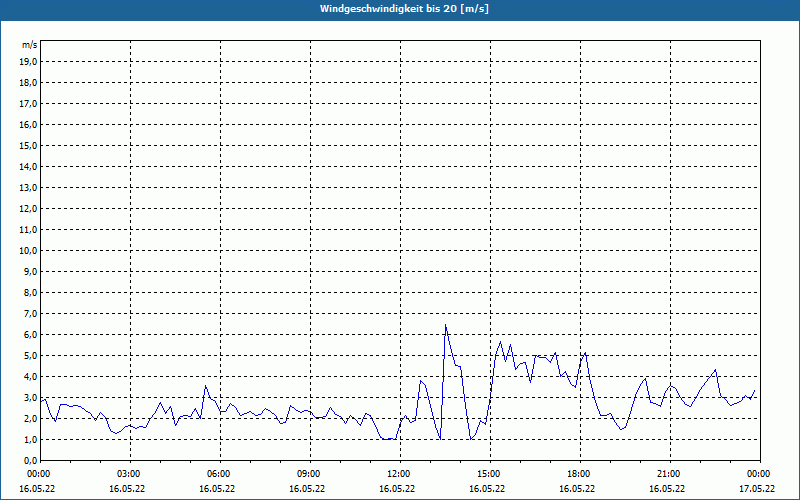Pick the "1,0" y-axis value

tap(30, 439)
